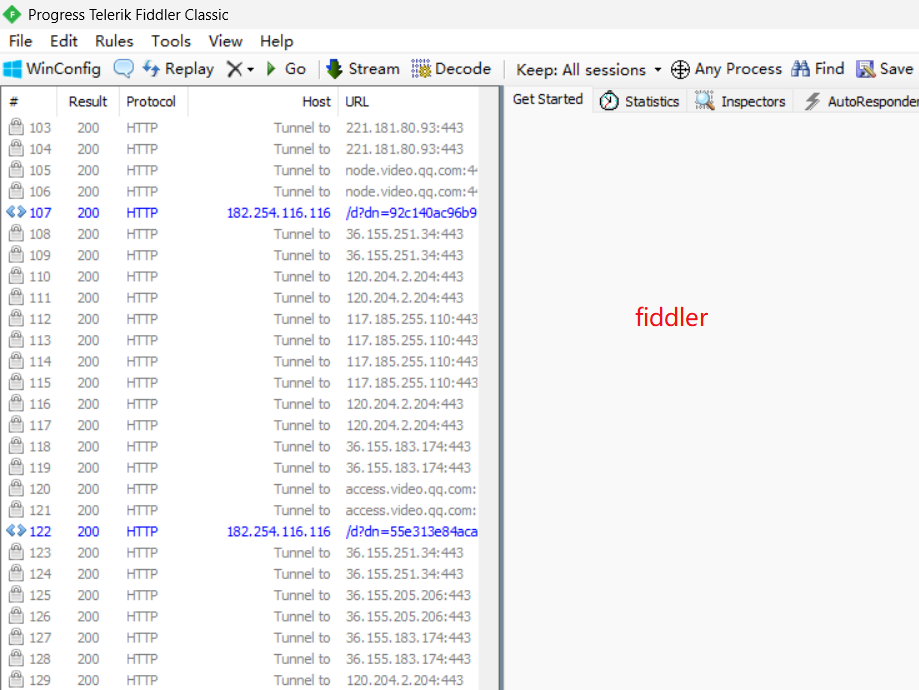Viewport: 919px width, 690px height.
Task: Click the lock icon of session 118
Action: click(16, 446)
